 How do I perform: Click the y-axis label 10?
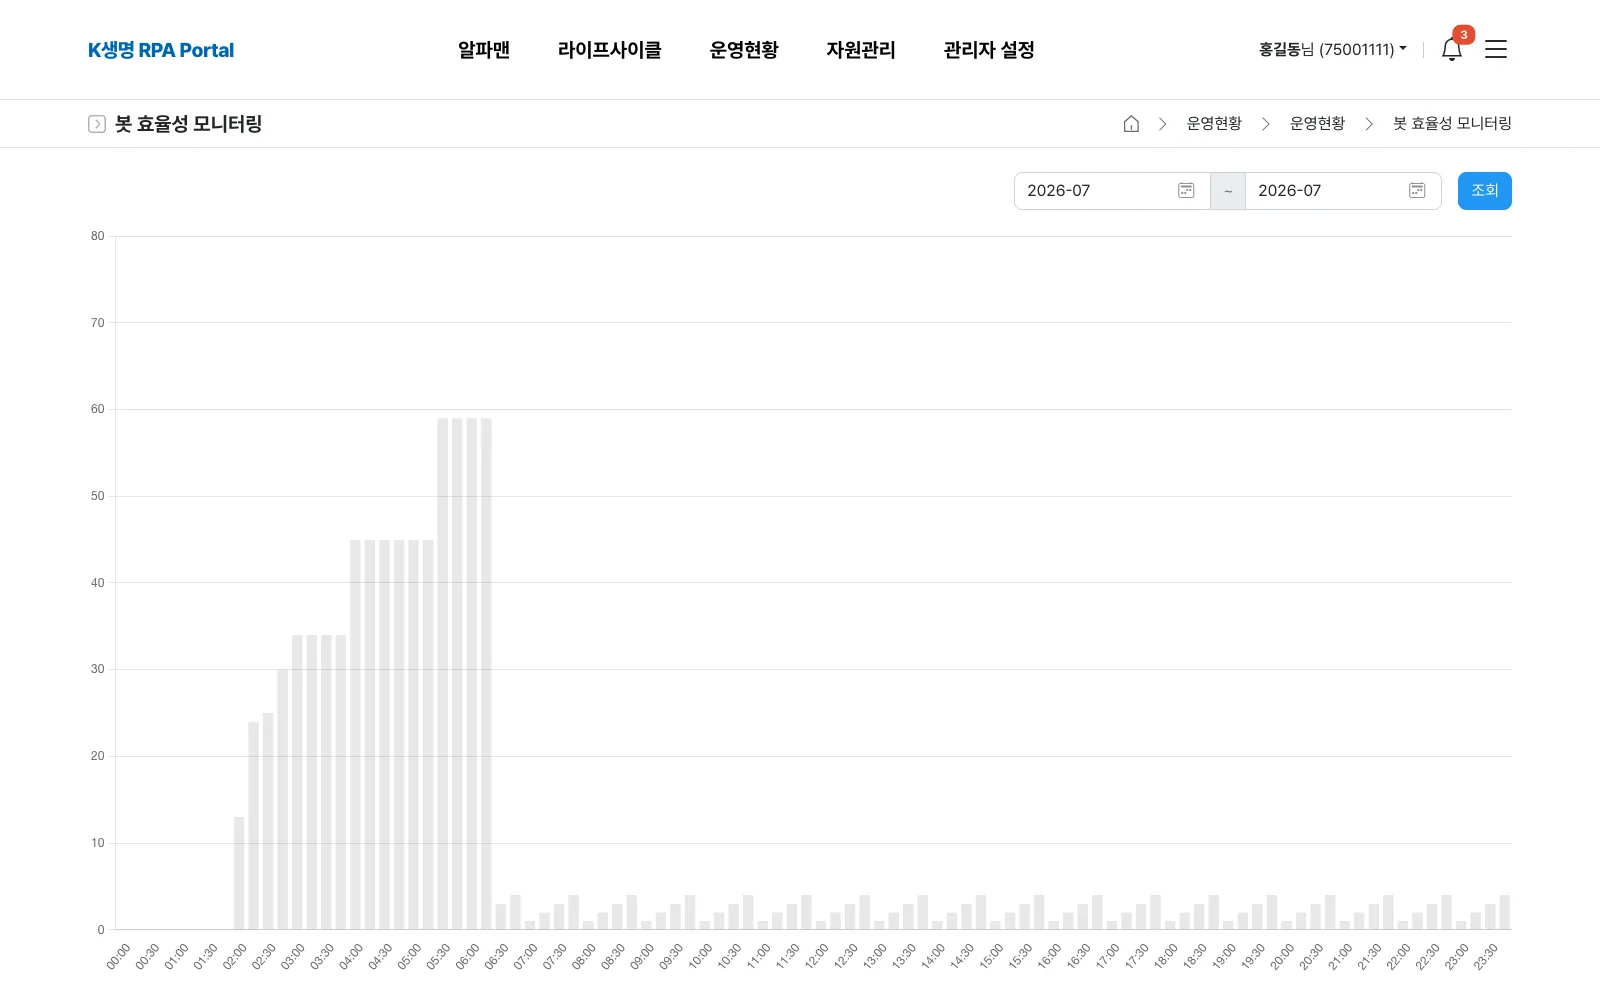(x=97, y=843)
